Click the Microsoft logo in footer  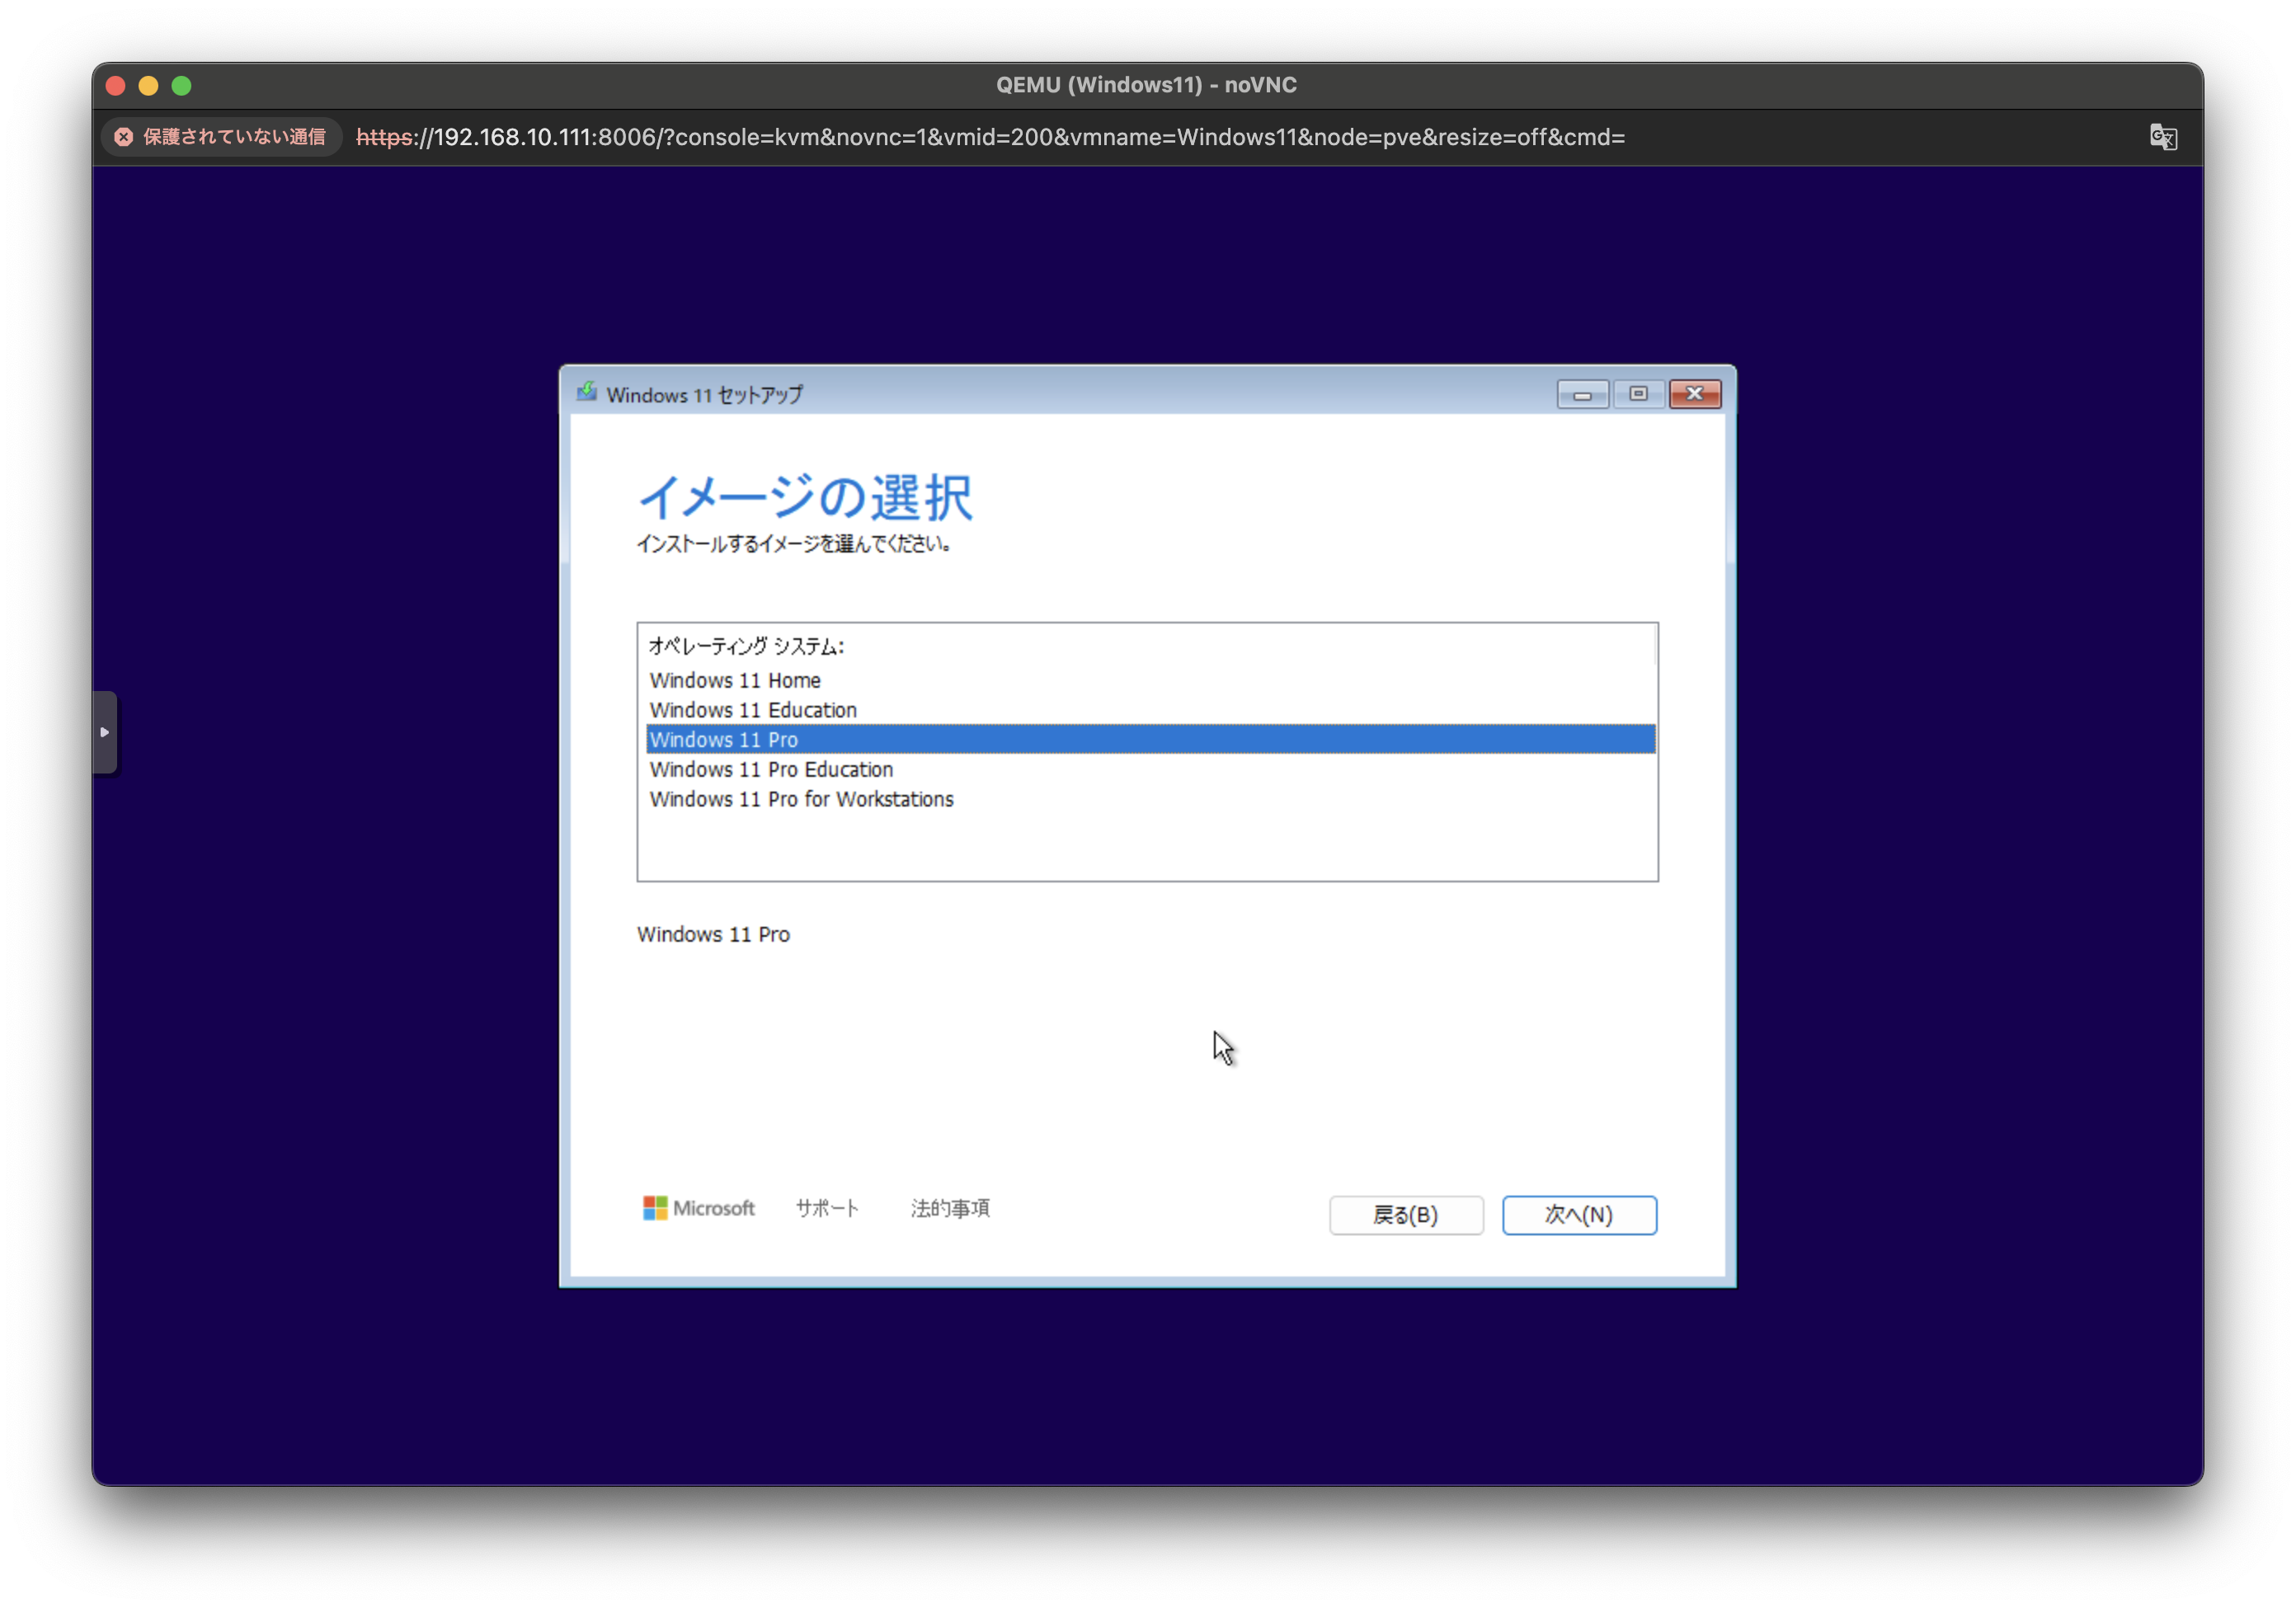pos(698,1208)
